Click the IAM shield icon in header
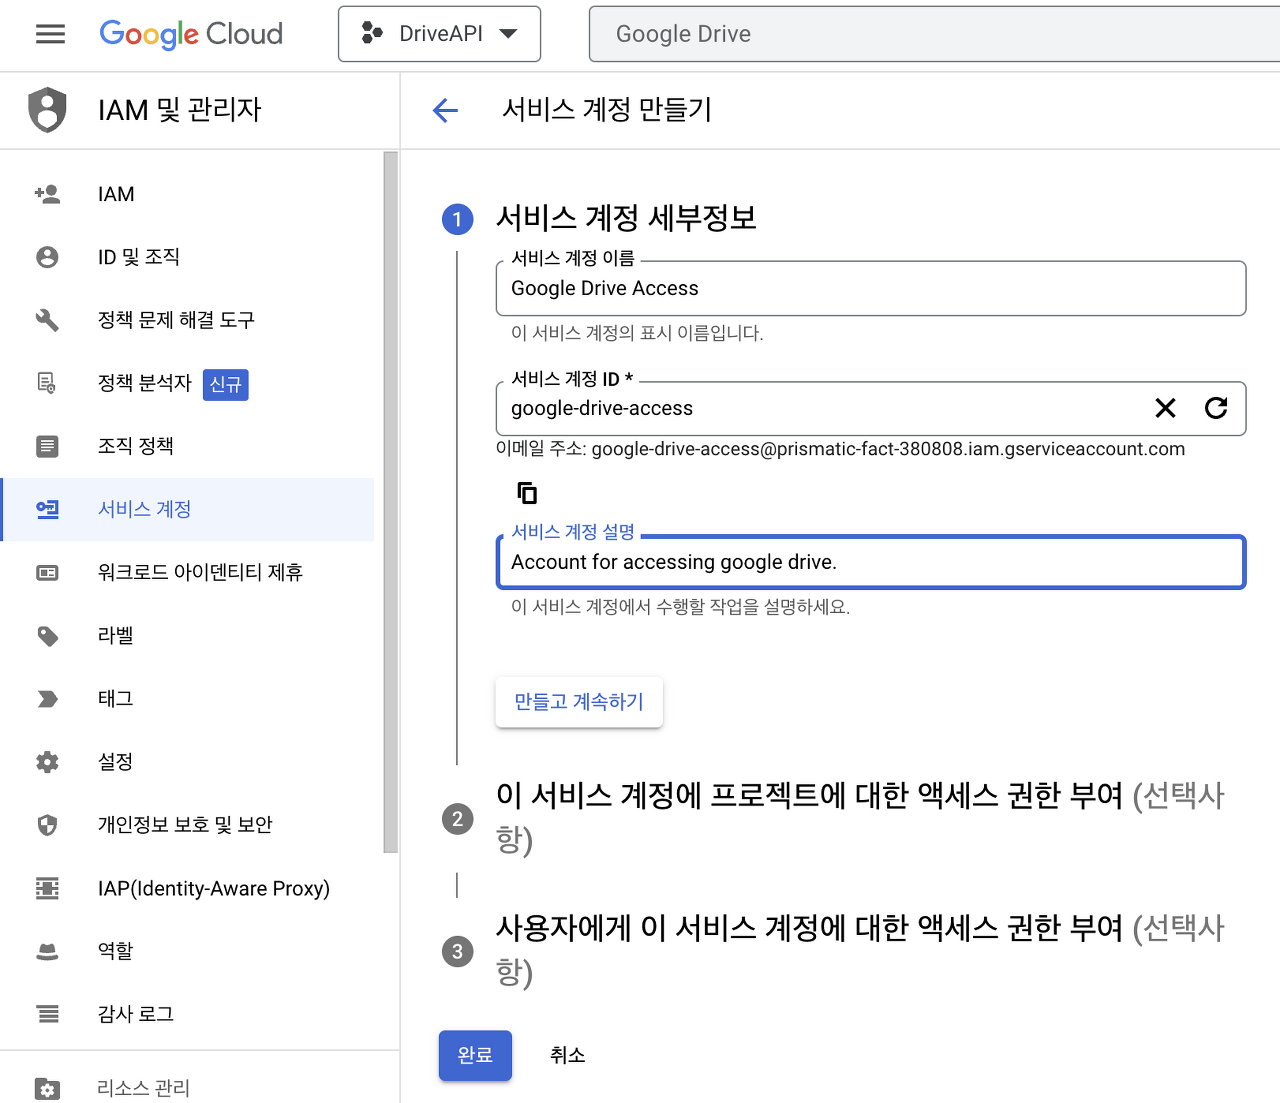Image resolution: width=1280 pixels, height=1103 pixels. point(47,110)
